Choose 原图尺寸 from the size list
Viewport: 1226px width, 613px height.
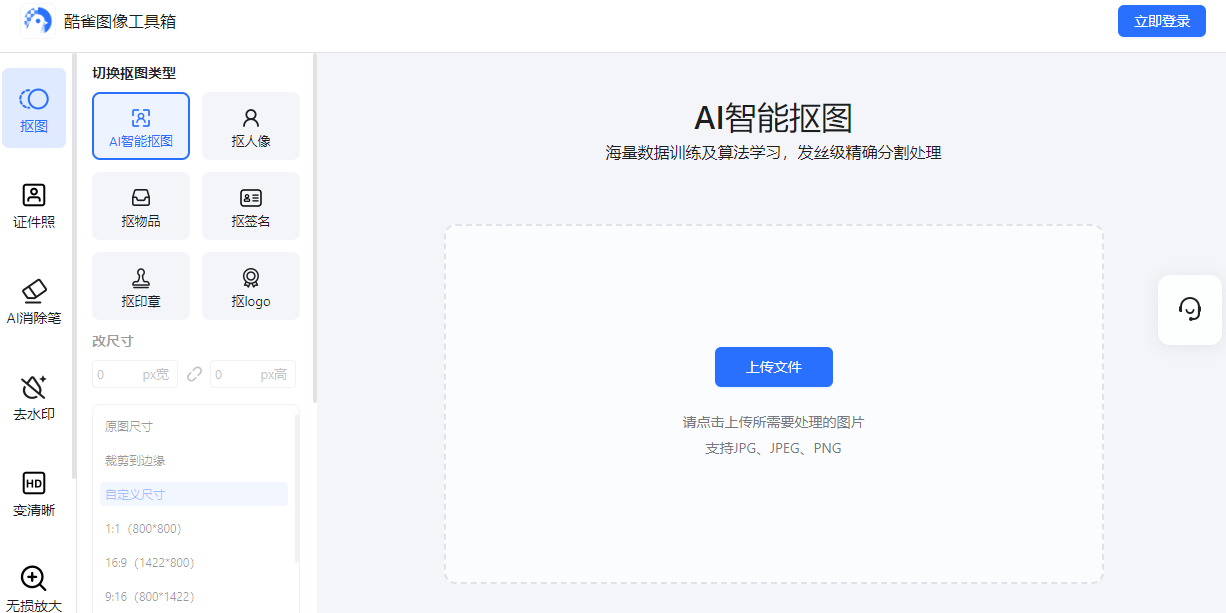pos(128,425)
